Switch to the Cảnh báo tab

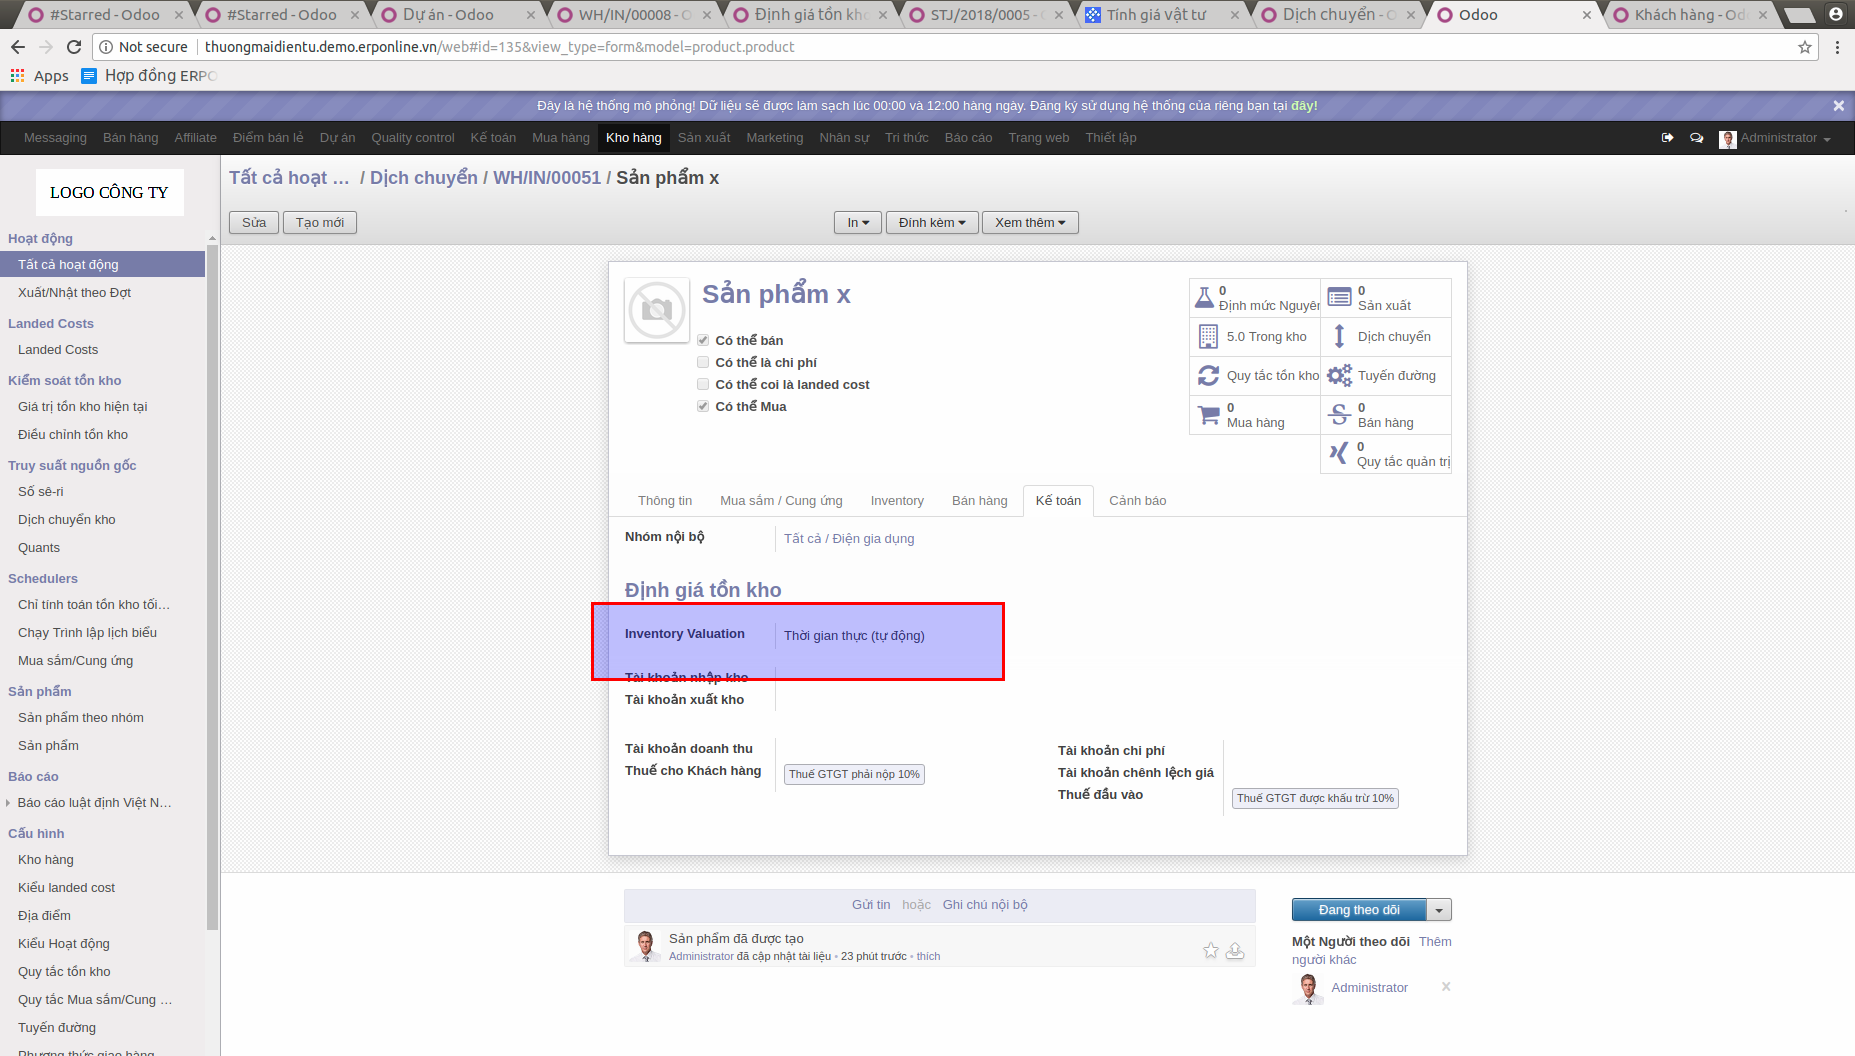[x=1138, y=501]
